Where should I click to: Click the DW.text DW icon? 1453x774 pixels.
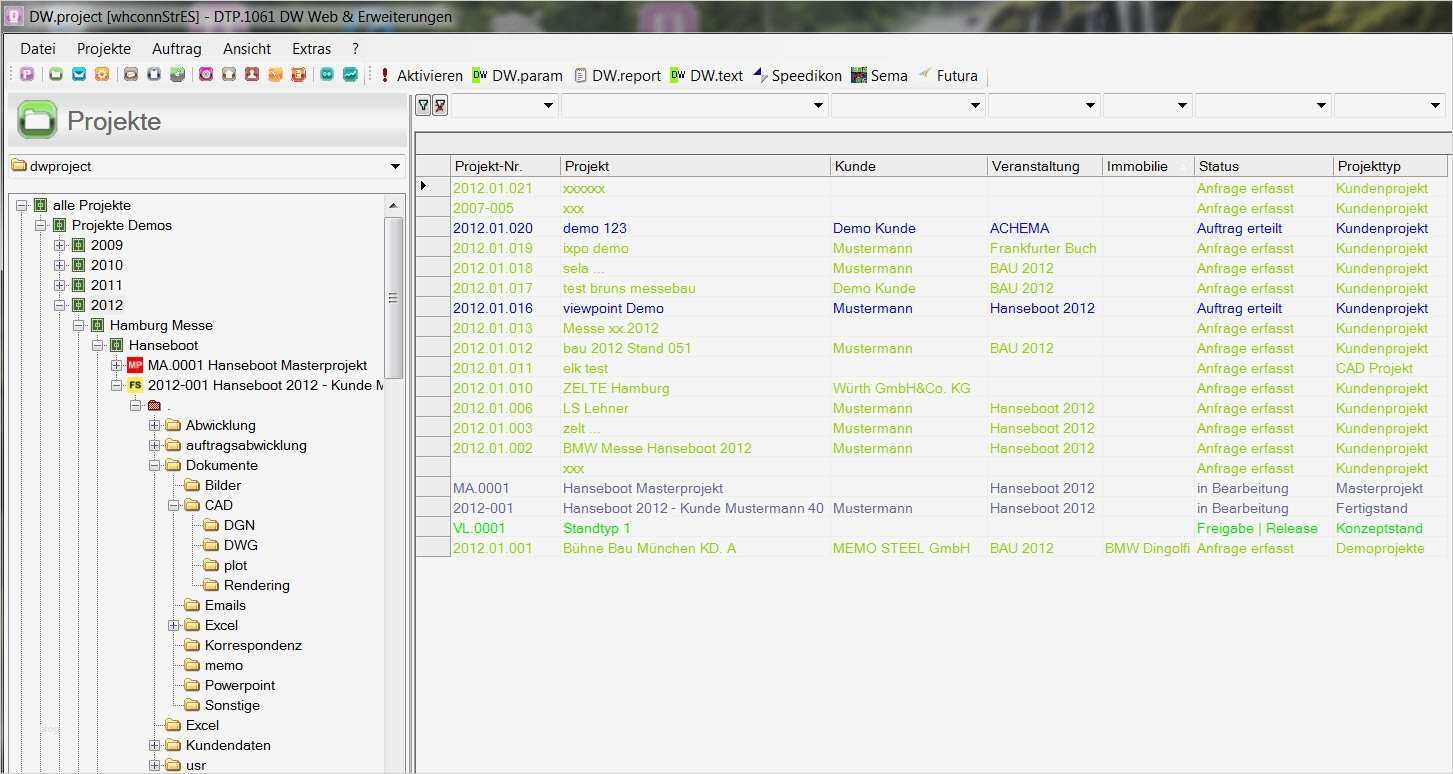[x=678, y=75]
